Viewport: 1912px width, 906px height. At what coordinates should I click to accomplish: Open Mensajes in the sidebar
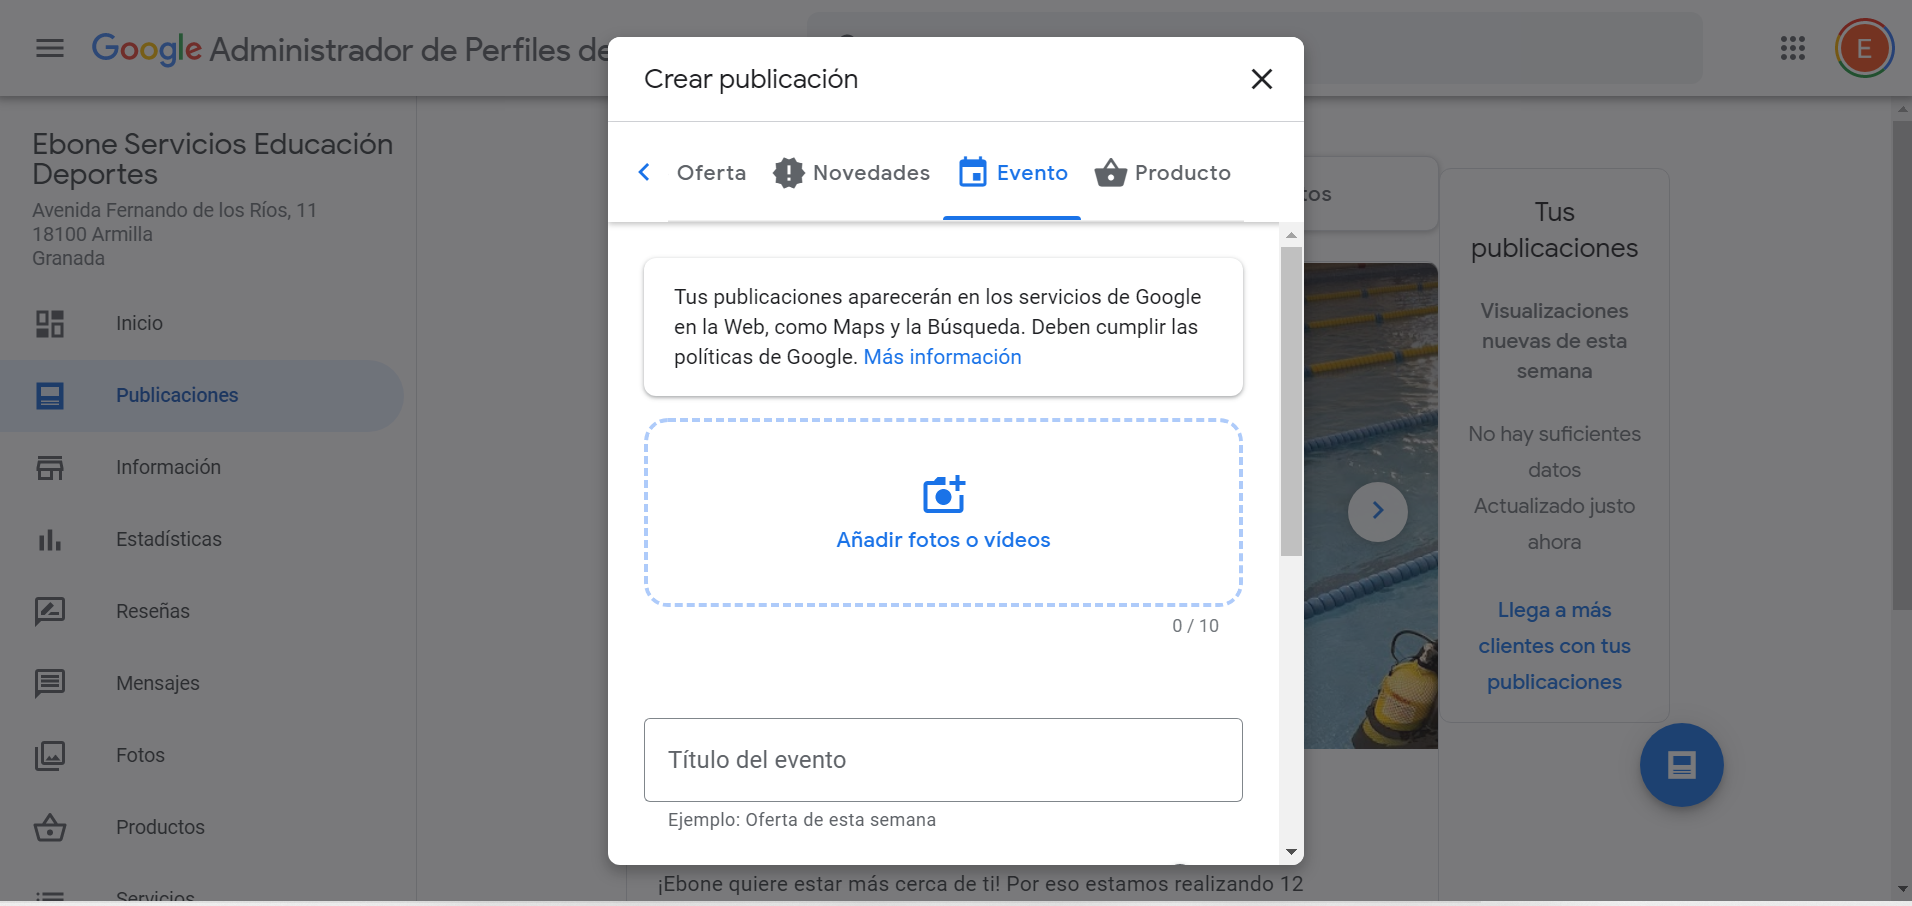click(157, 683)
